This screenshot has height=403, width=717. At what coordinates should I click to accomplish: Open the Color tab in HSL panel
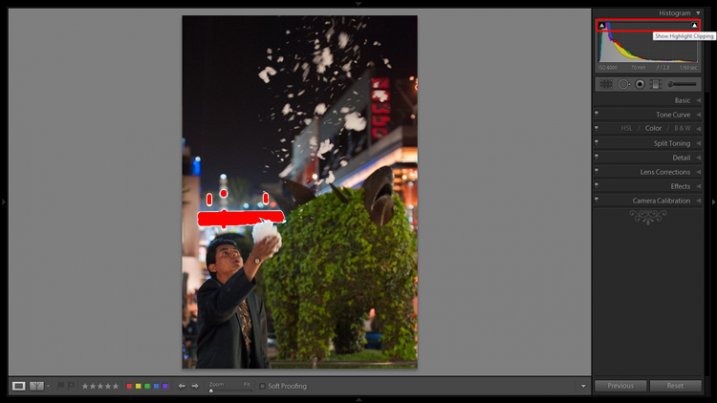pos(653,128)
